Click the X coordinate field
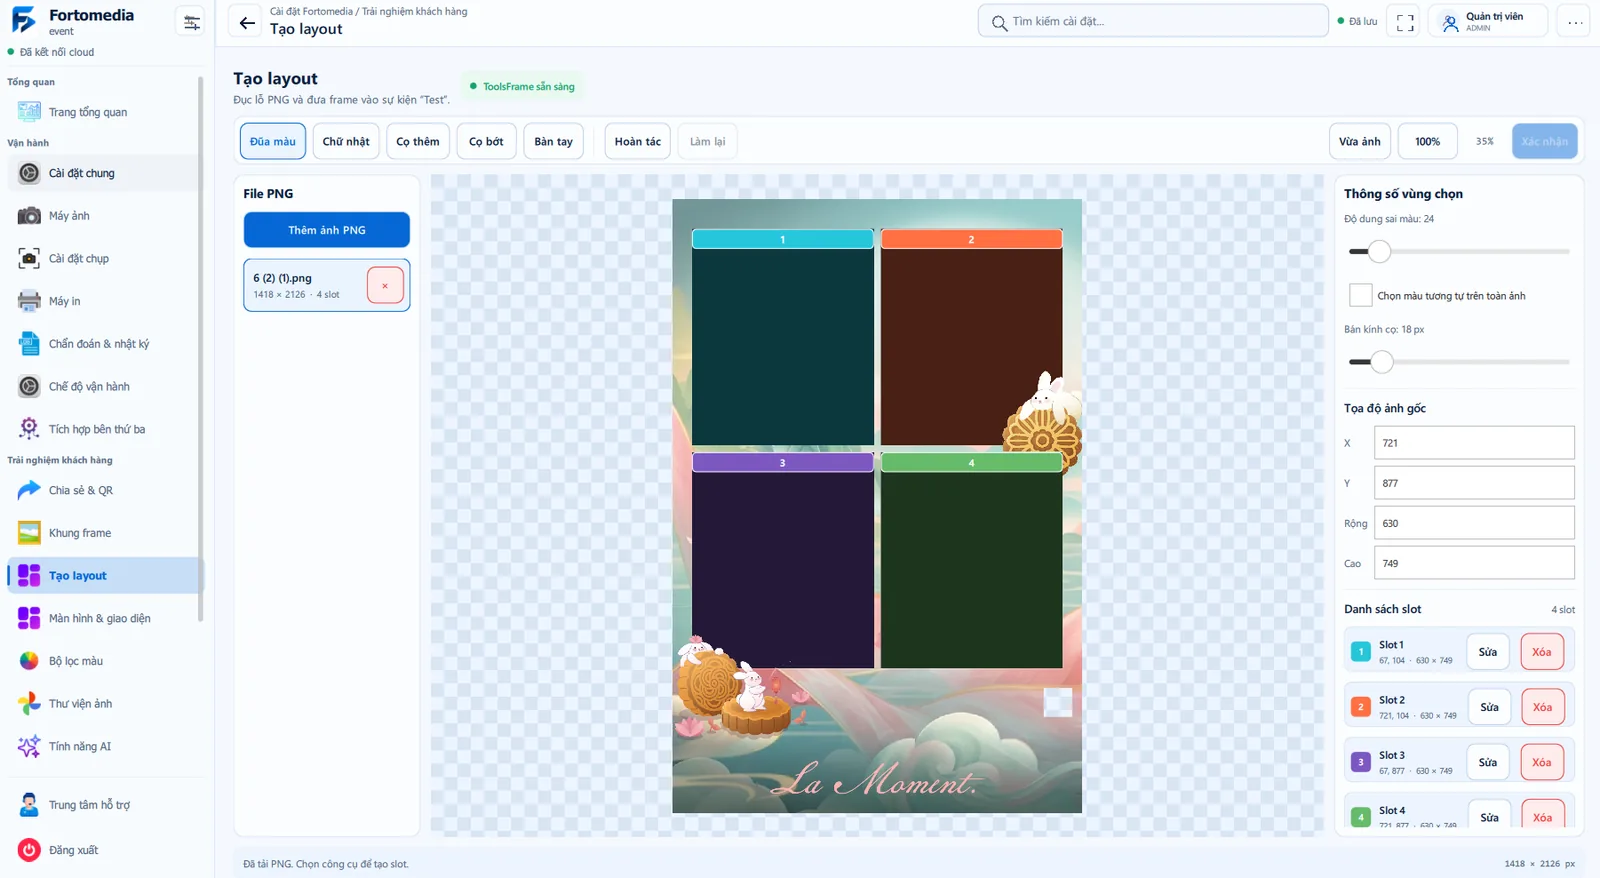The image size is (1600, 878). coord(1474,443)
